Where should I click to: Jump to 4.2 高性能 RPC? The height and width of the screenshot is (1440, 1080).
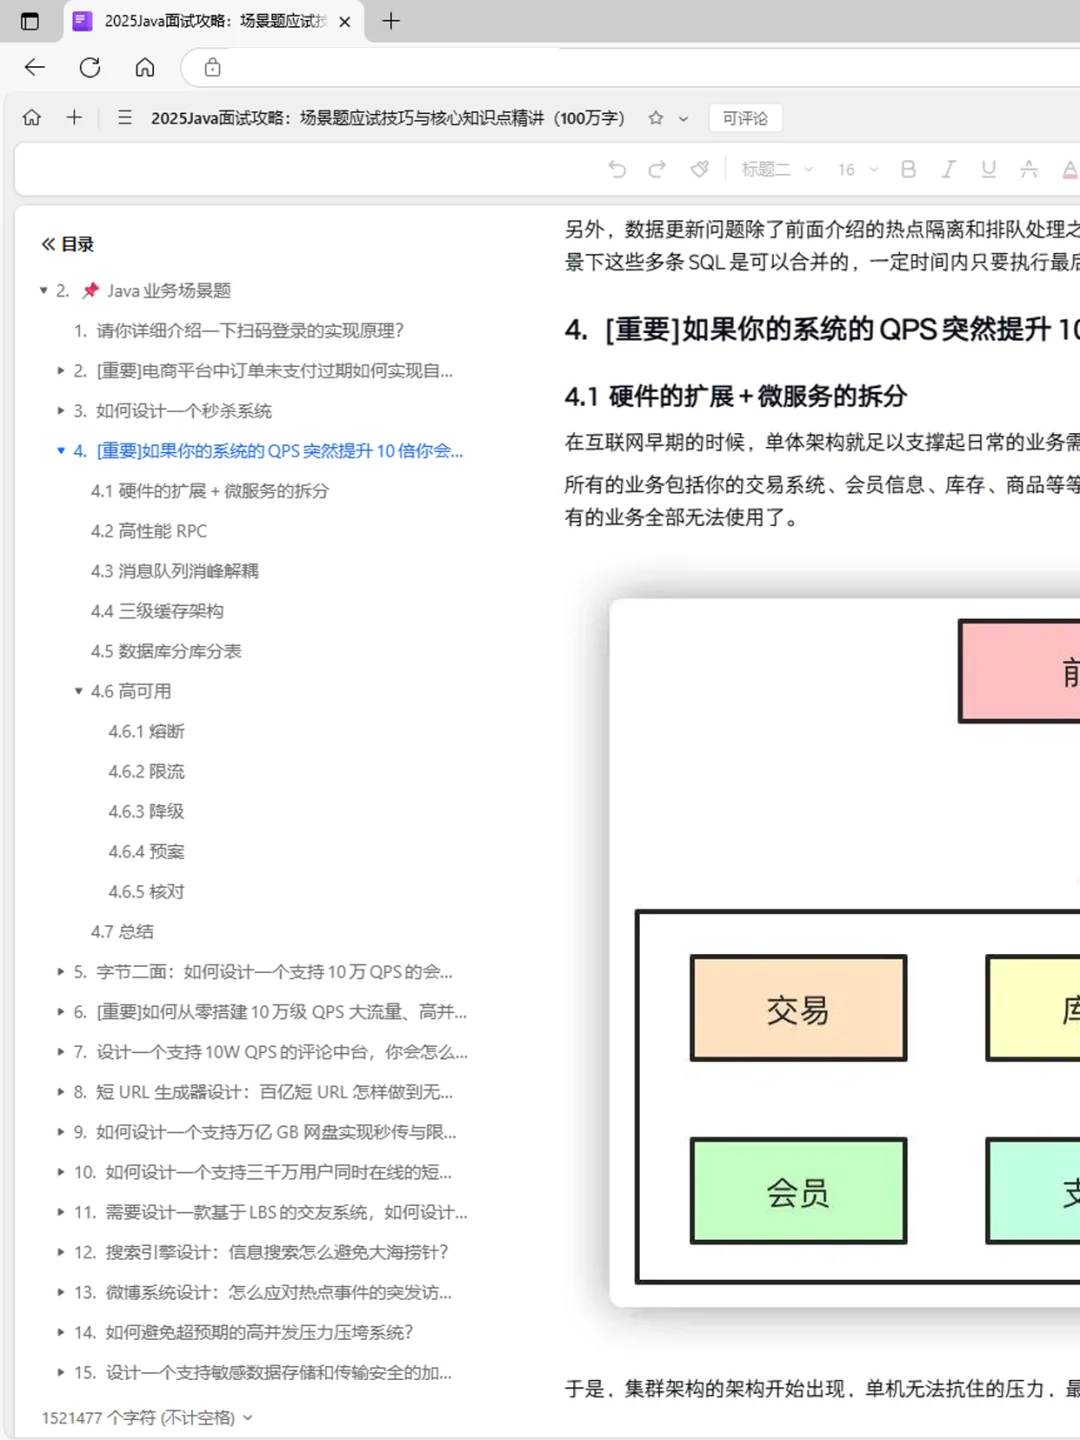[x=149, y=531]
